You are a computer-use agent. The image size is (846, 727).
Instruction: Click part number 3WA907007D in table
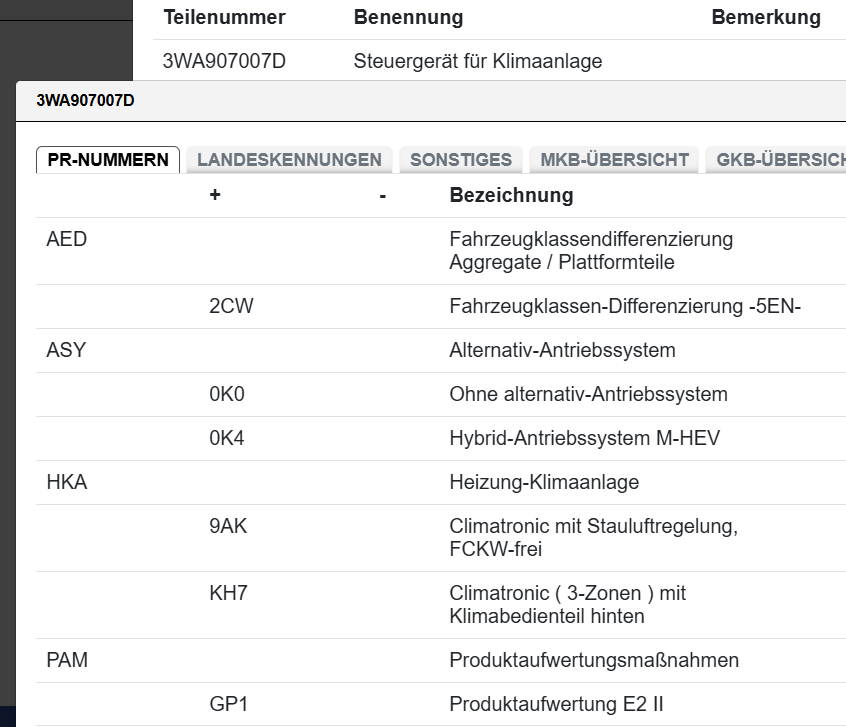tap(224, 62)
